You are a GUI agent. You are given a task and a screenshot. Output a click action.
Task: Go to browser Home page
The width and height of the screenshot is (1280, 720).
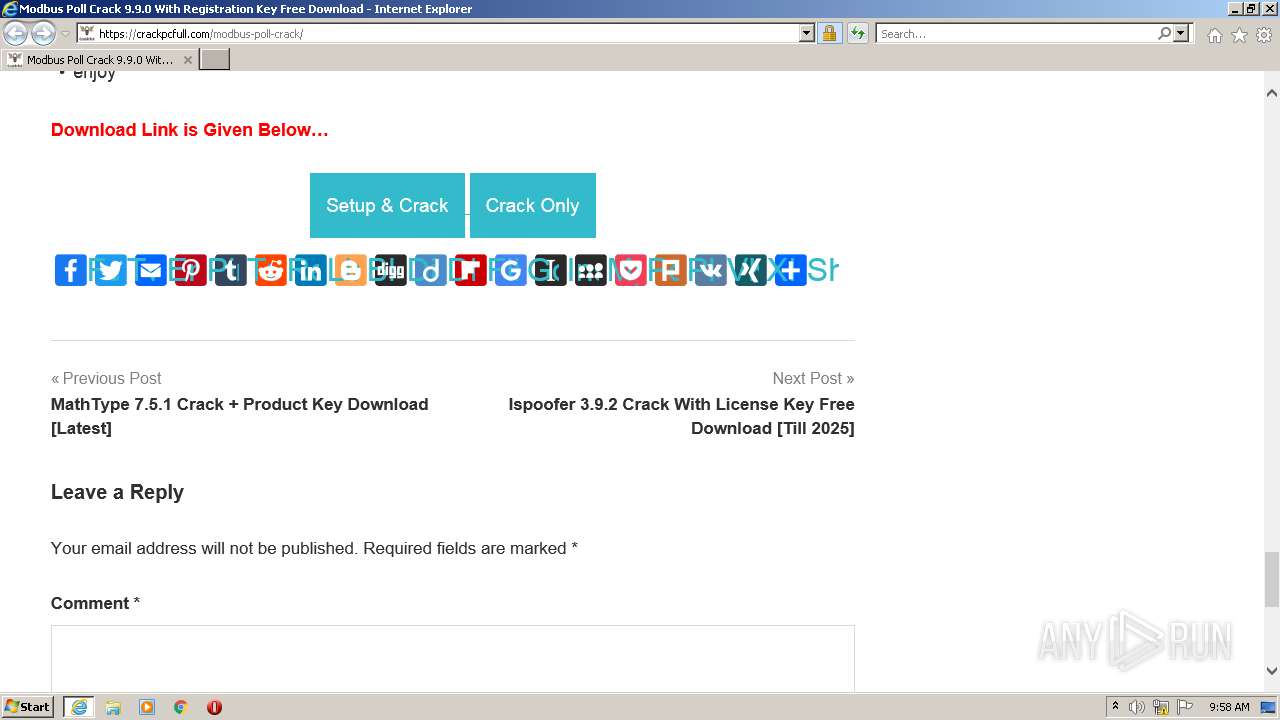click(1214, 35)
